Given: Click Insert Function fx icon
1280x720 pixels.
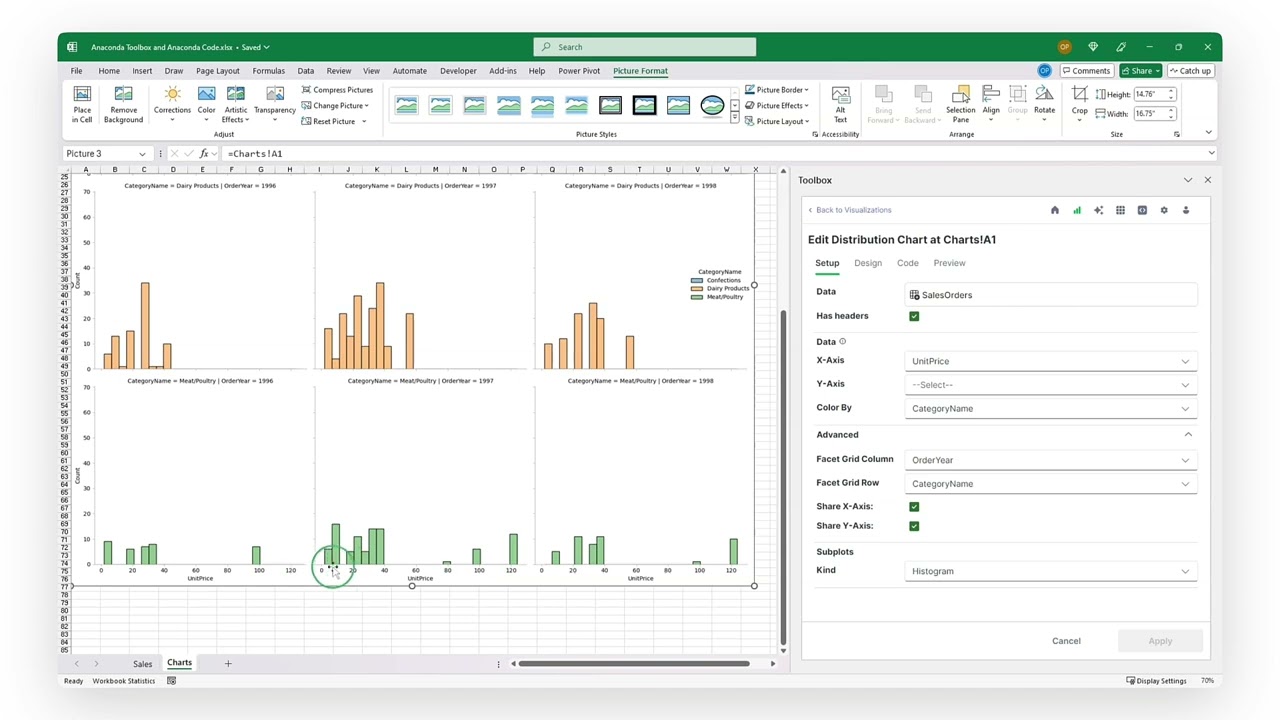Looking at the screenshot, I should click(204, 154).
